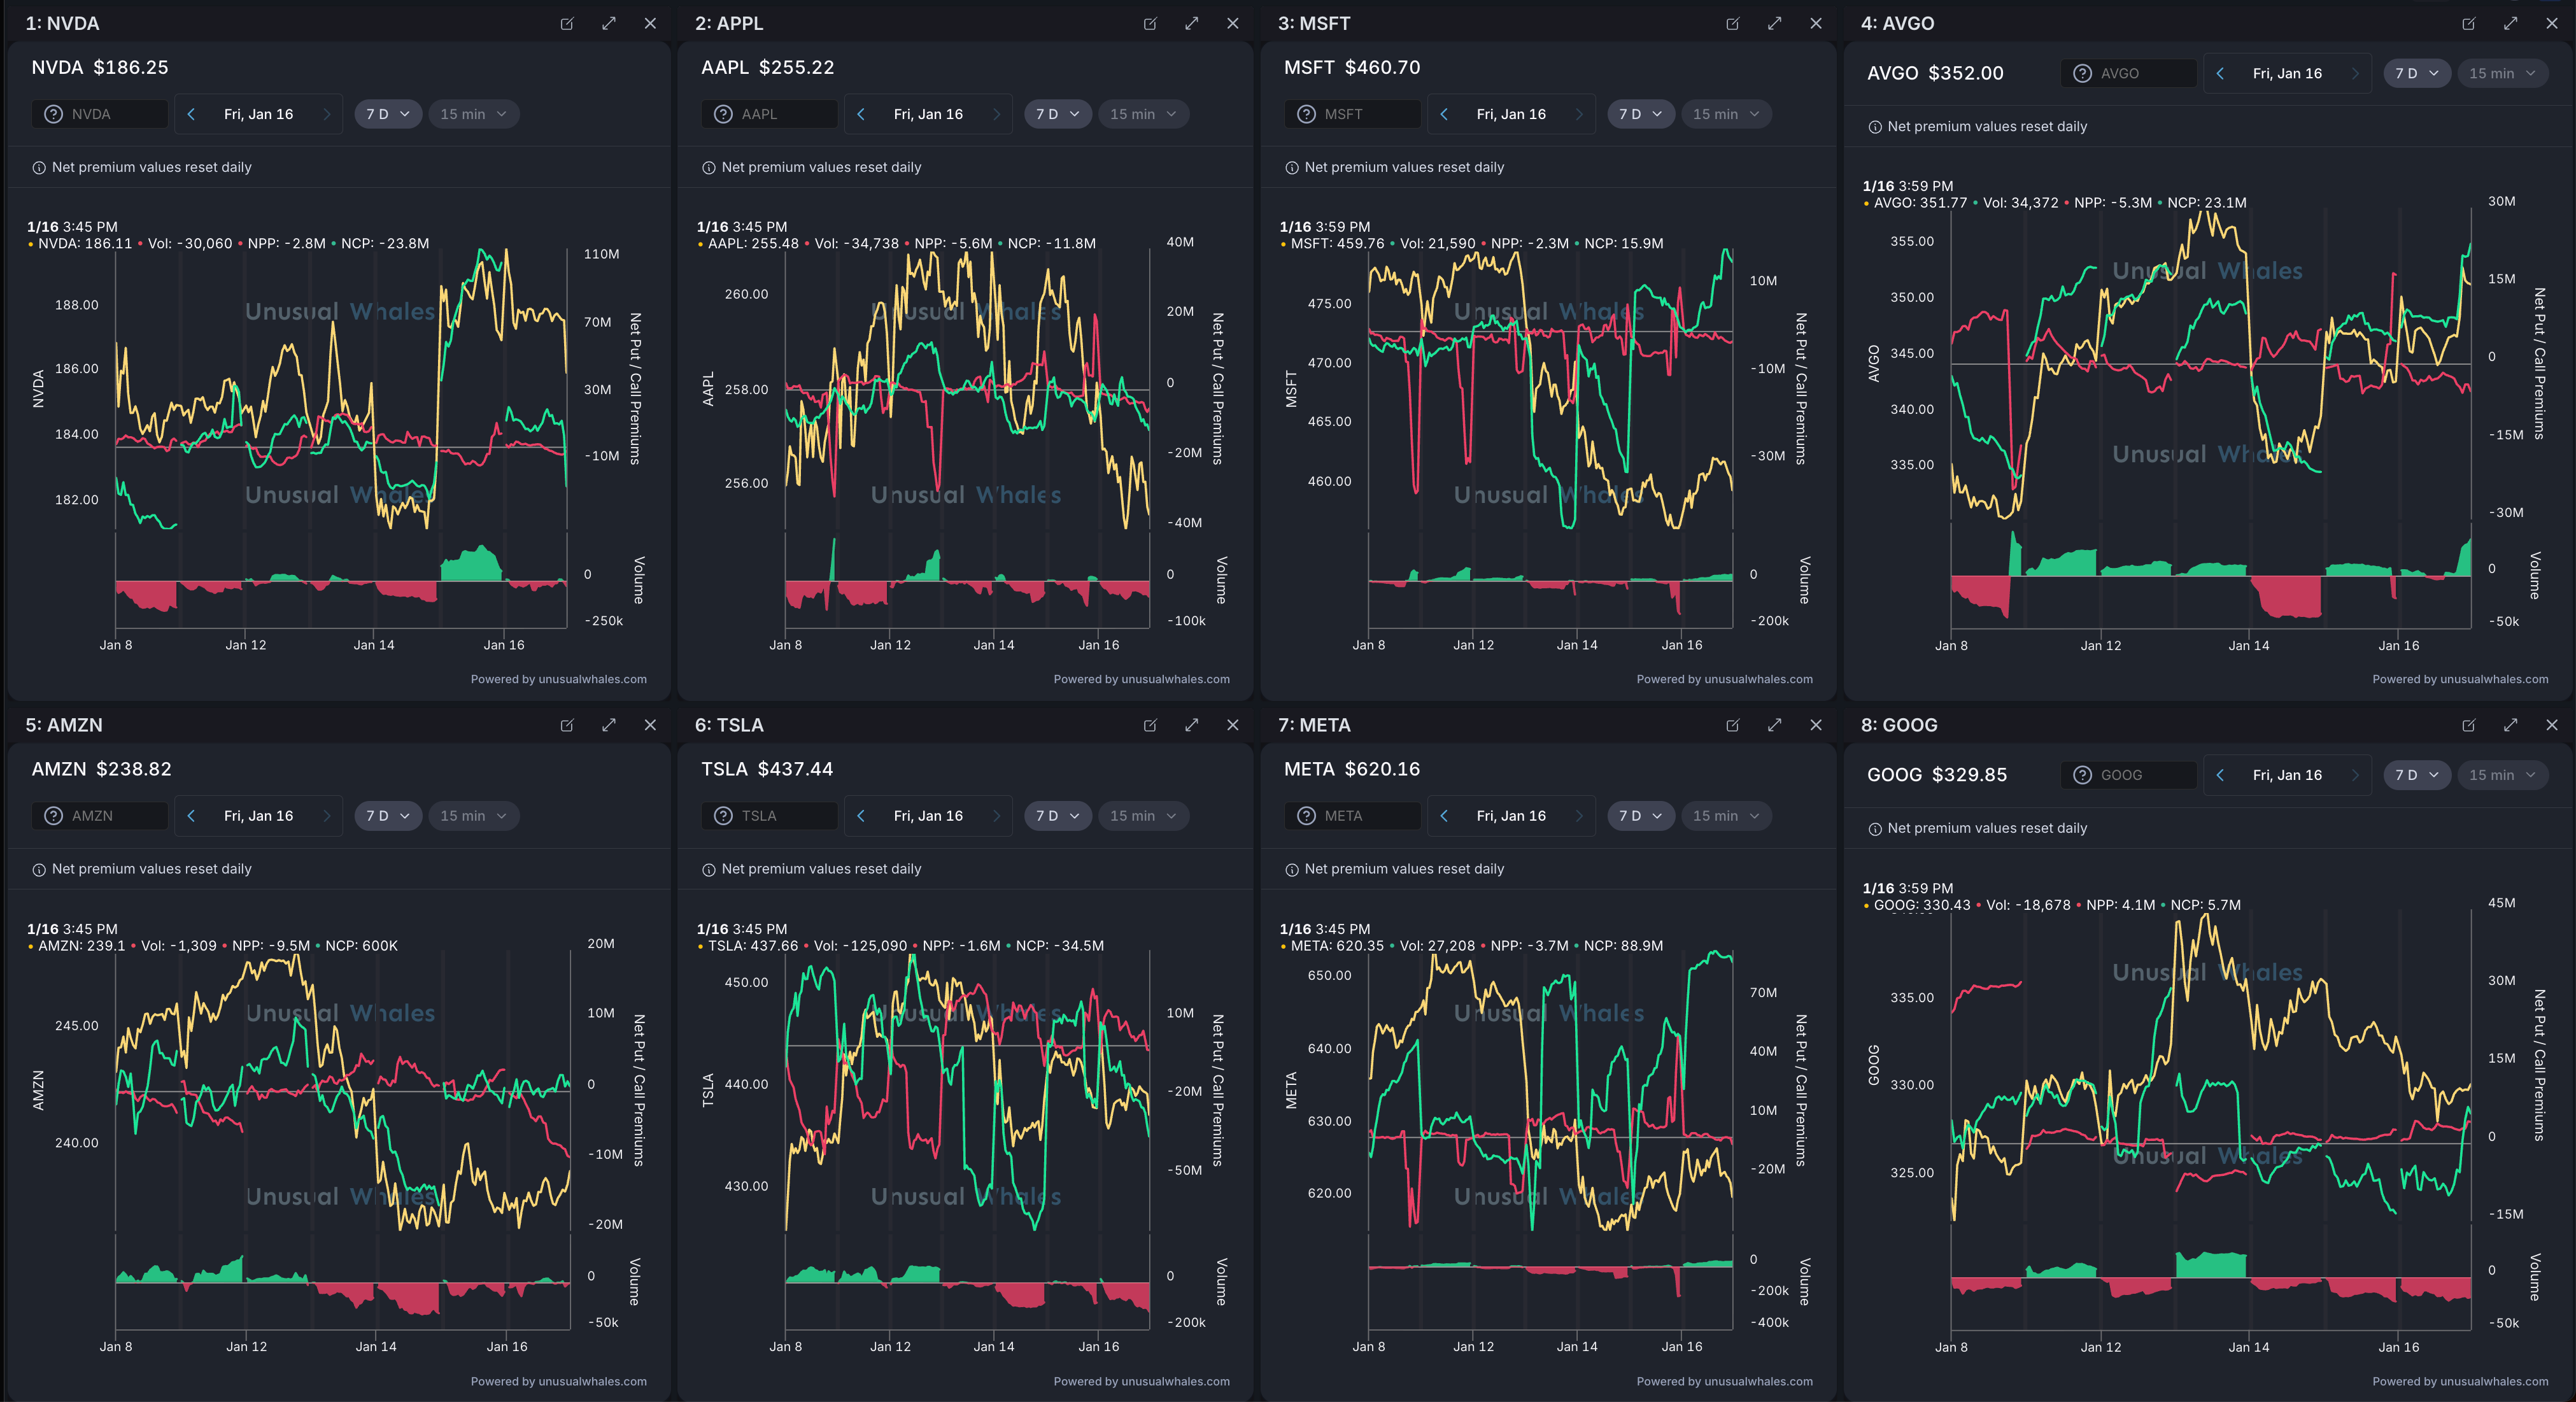
Task: Click Fri, Jan 16 date in META panel
Action: point(1510,816)
